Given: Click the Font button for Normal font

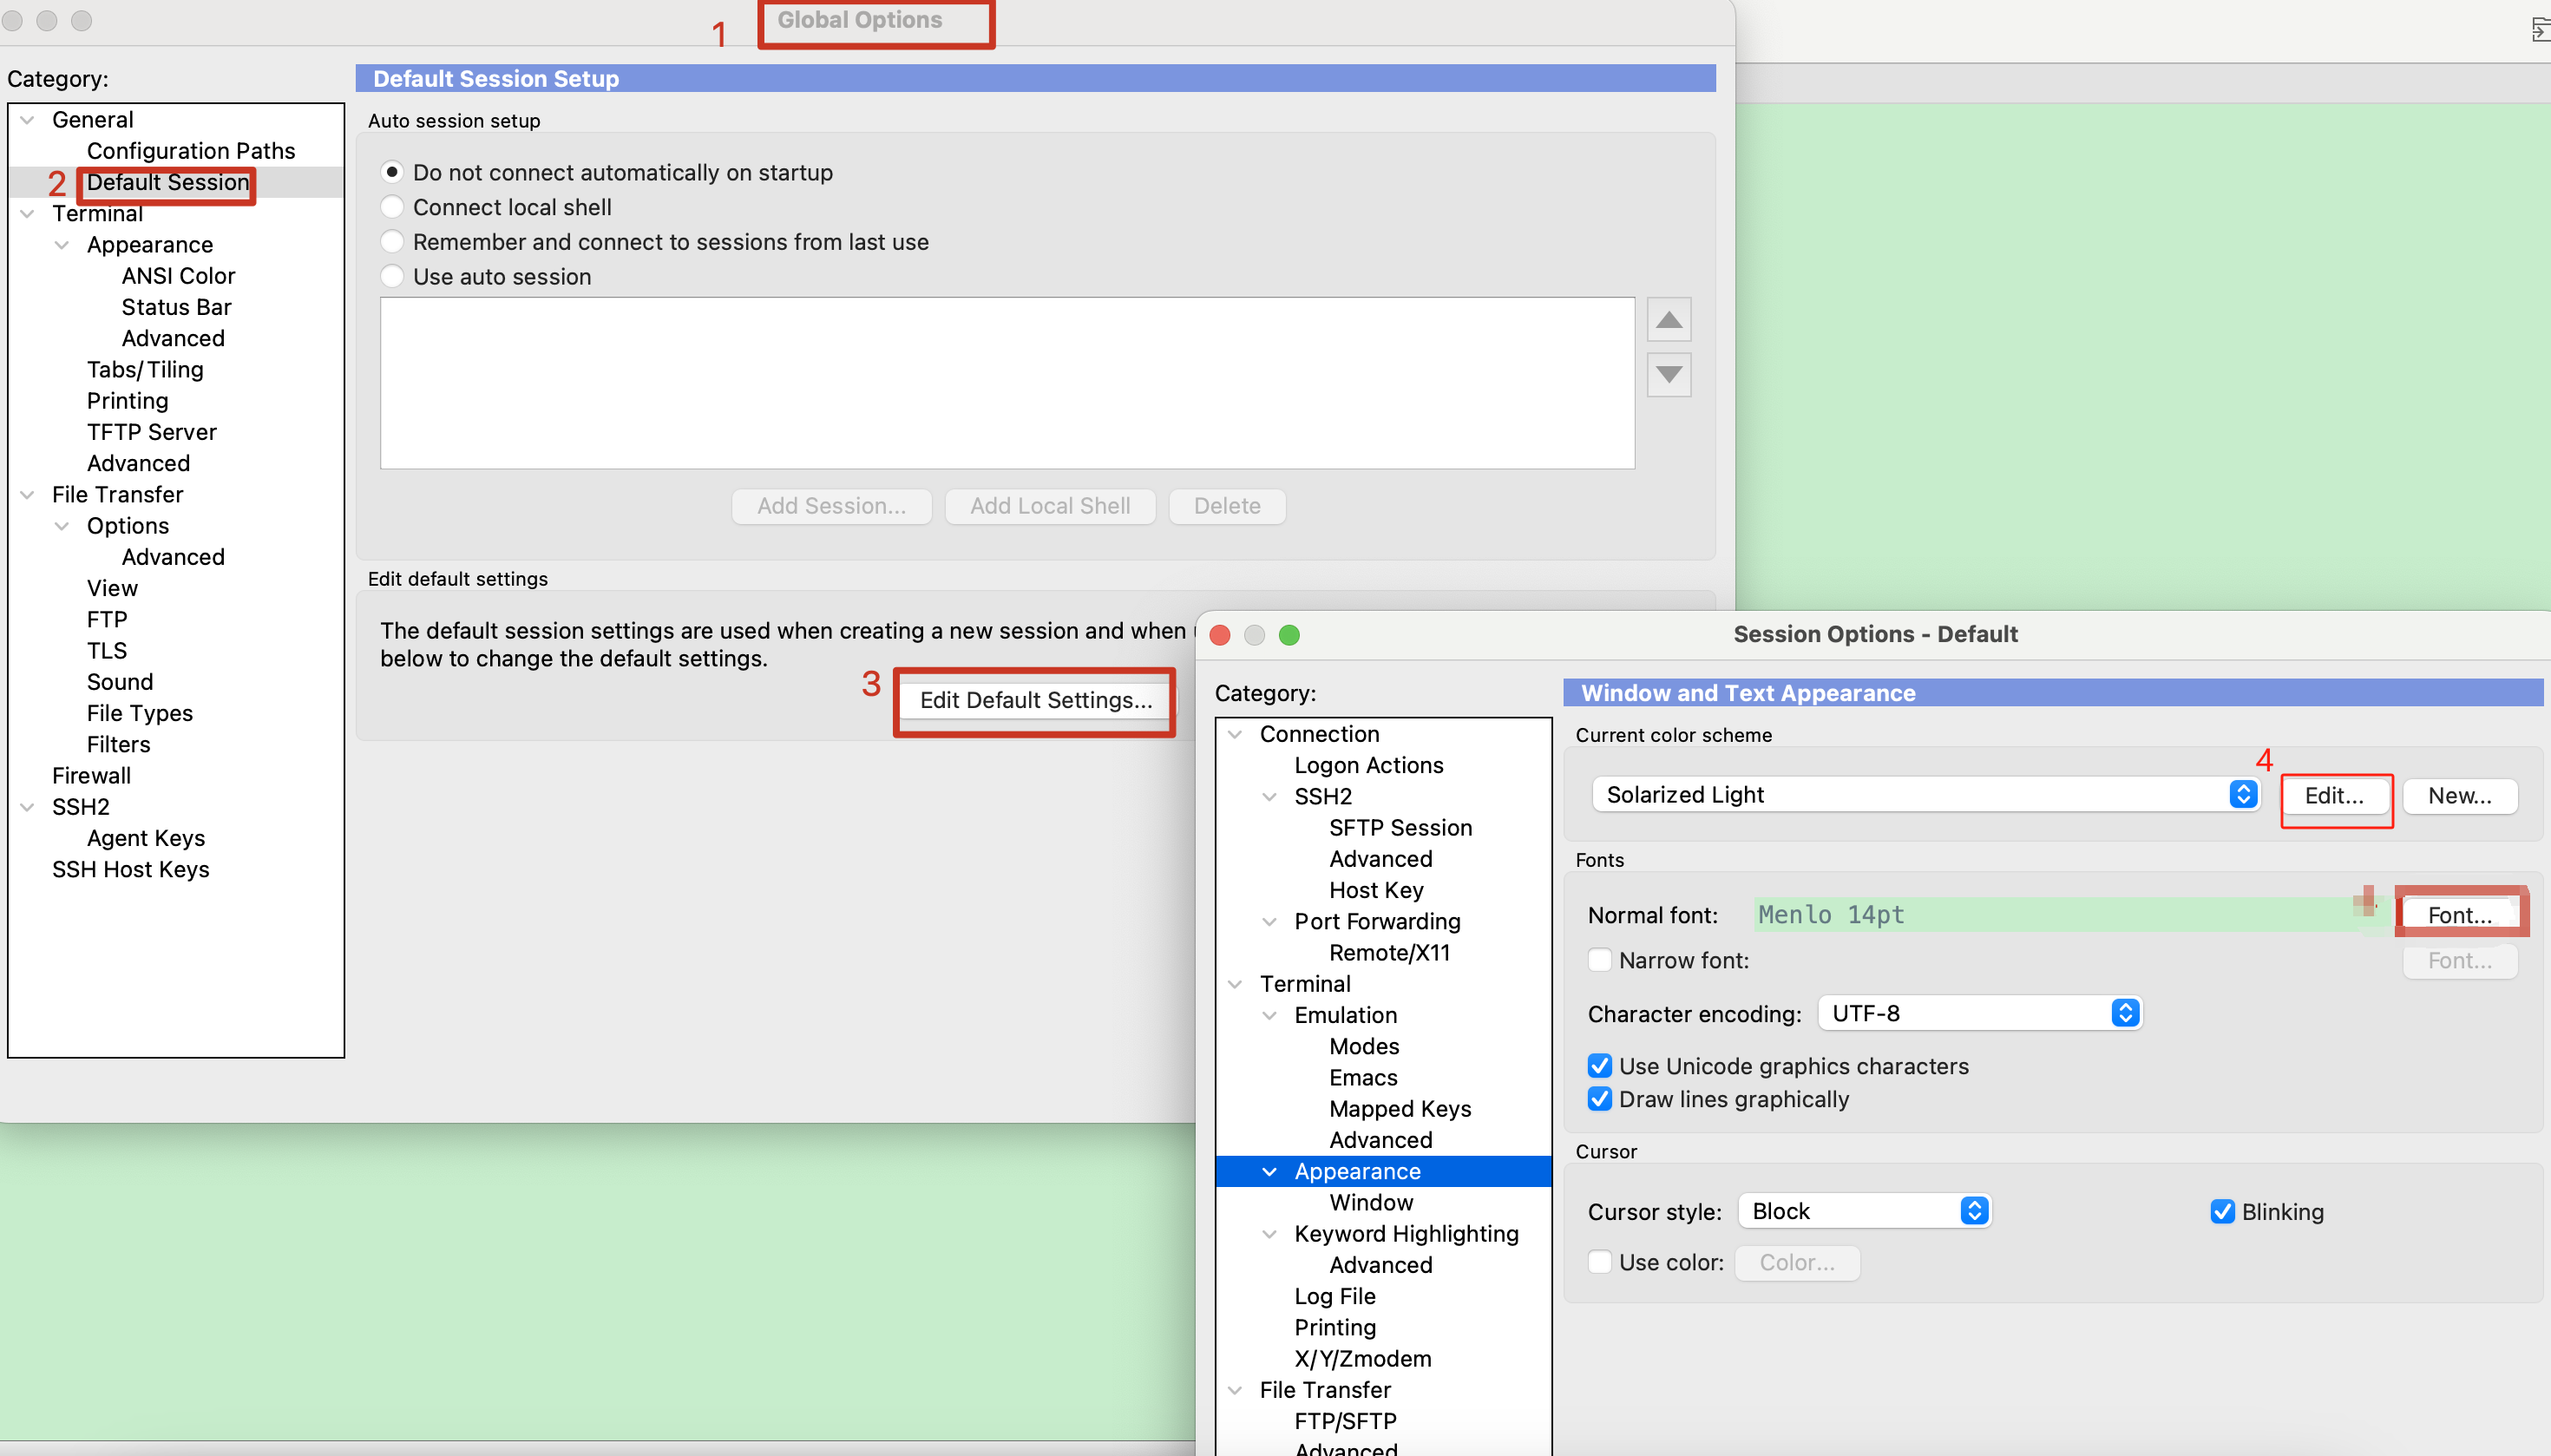Looking at the screenshot, I should tap(2459, 914).
